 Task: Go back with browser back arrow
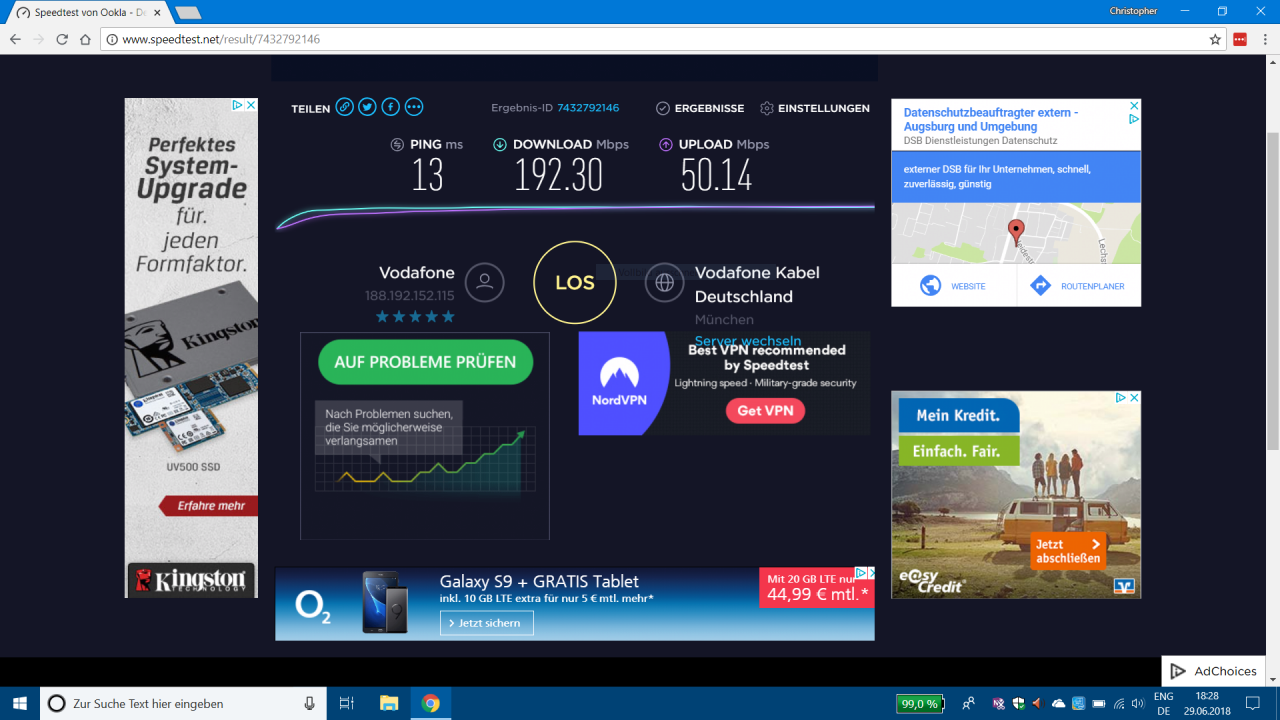coord(15,39)
